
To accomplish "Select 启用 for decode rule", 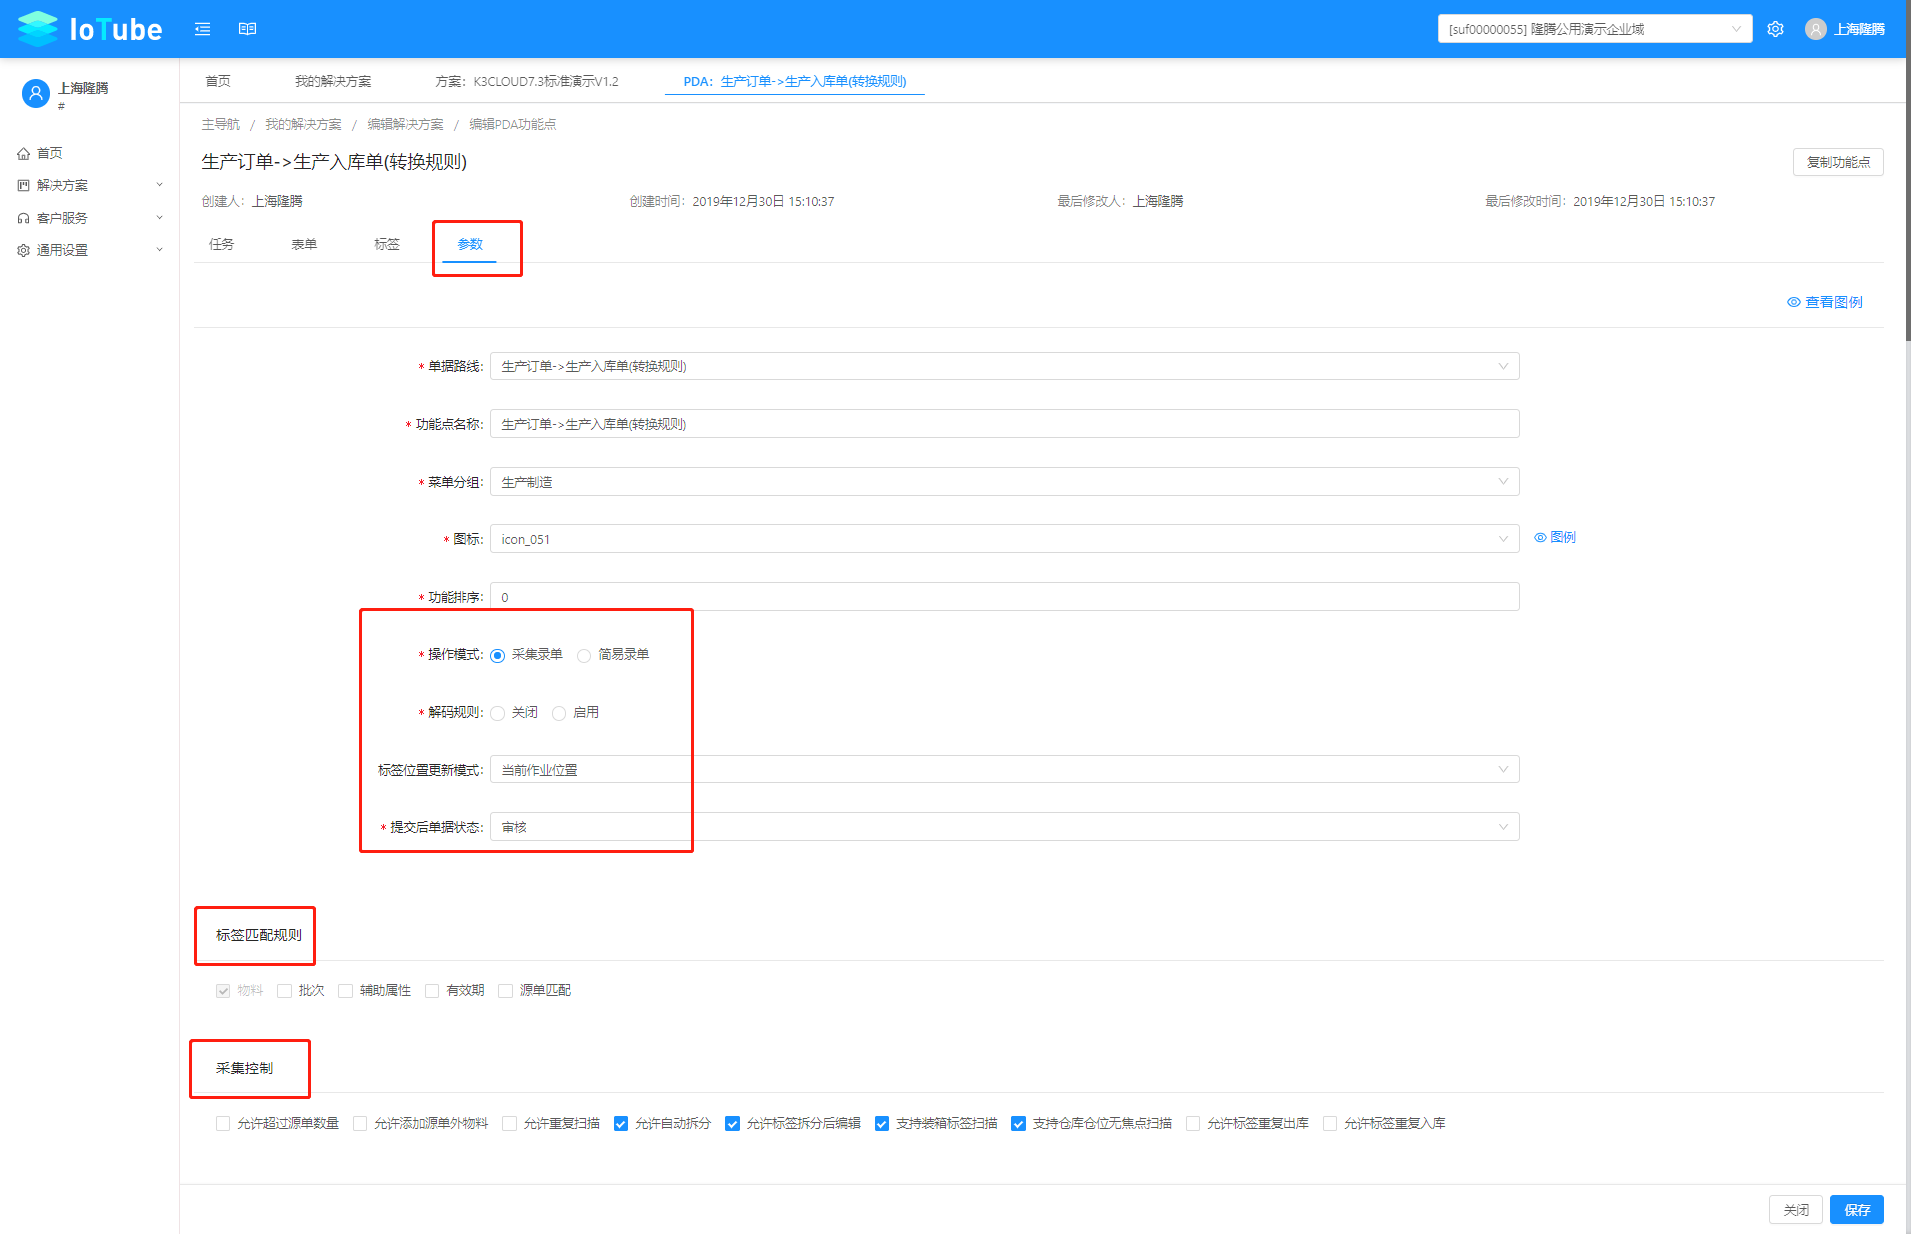I will pos(559,713).
